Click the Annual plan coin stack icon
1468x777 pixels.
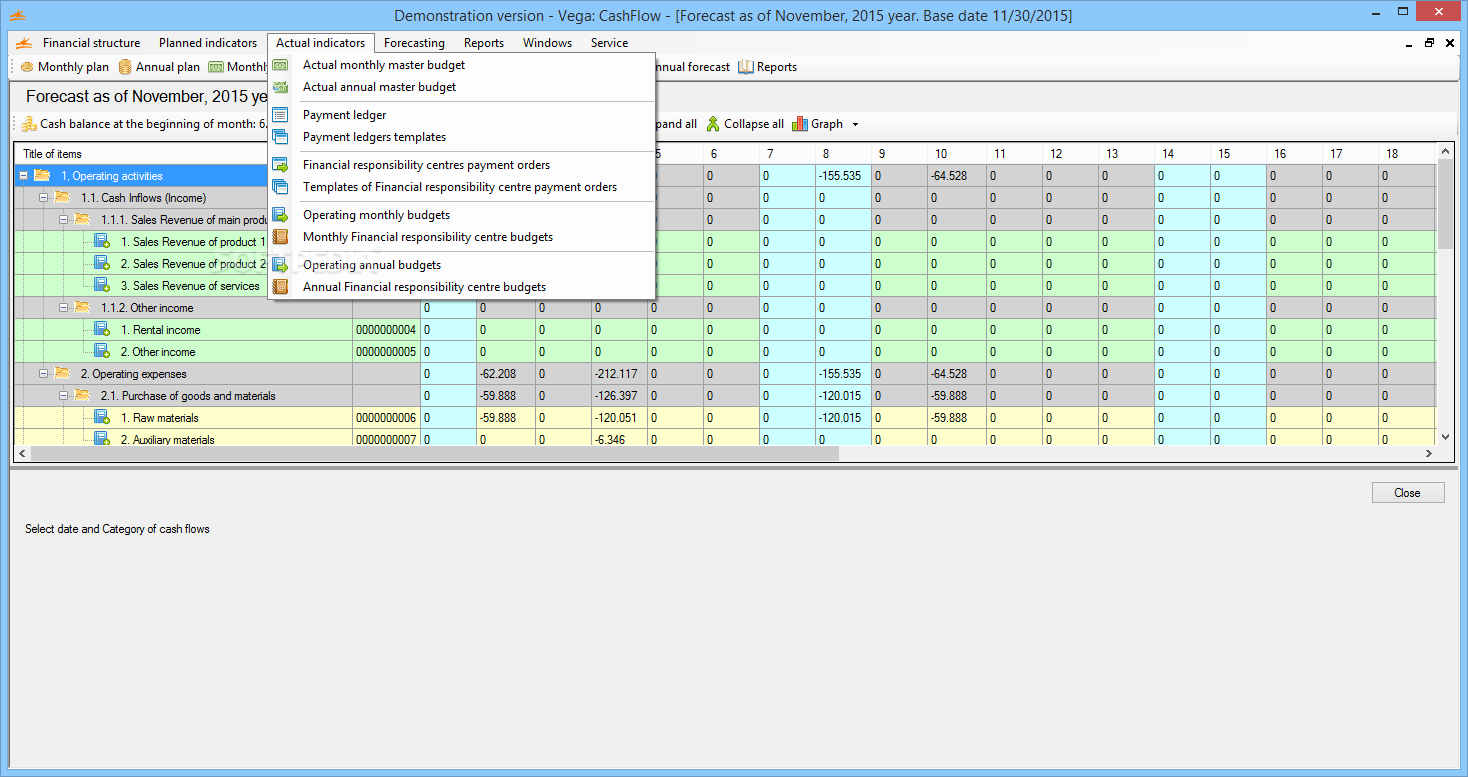tap(125, 67)
